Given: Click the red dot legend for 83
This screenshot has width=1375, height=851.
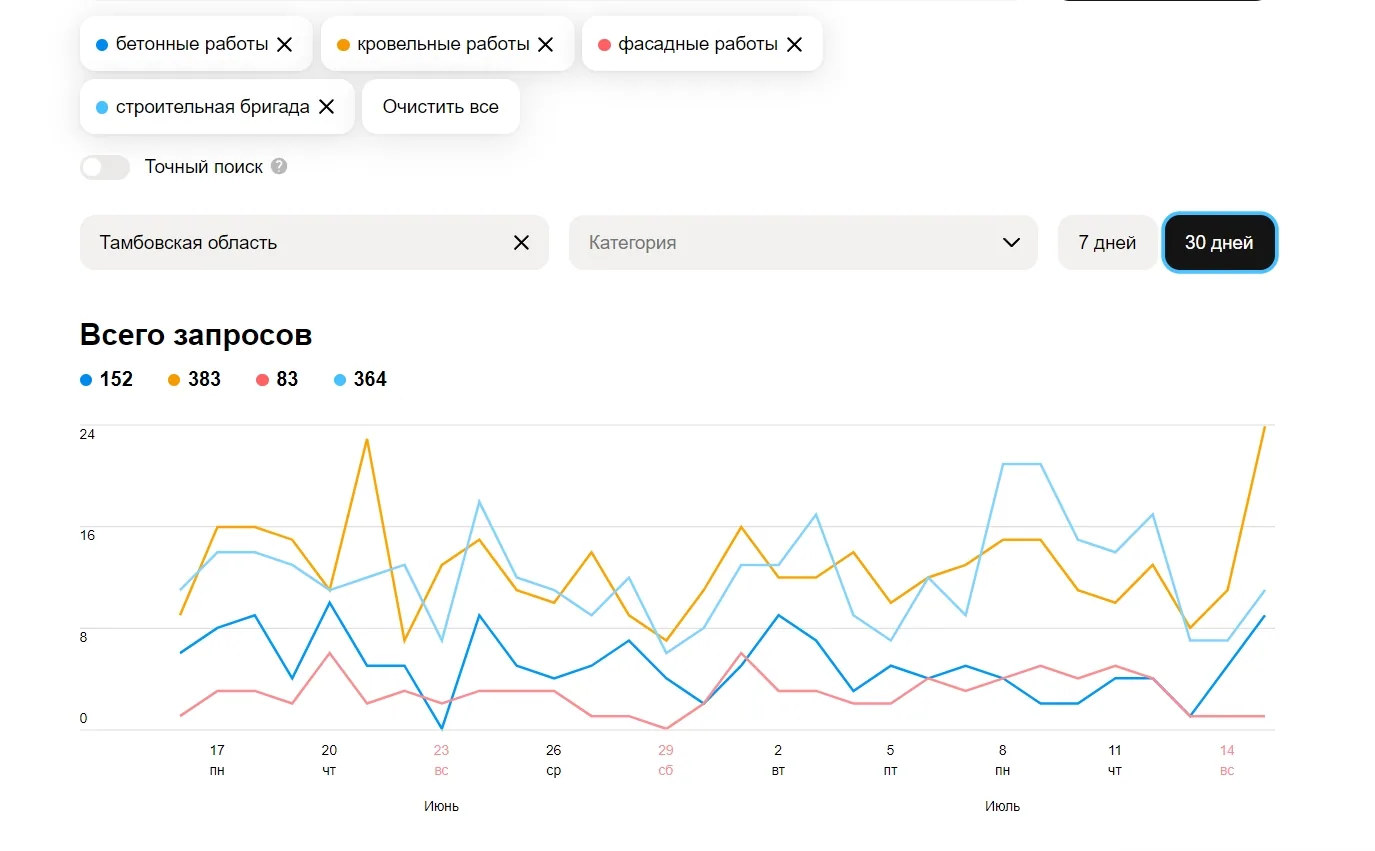Looking at the screenshot, I should [x=262, y=380].
